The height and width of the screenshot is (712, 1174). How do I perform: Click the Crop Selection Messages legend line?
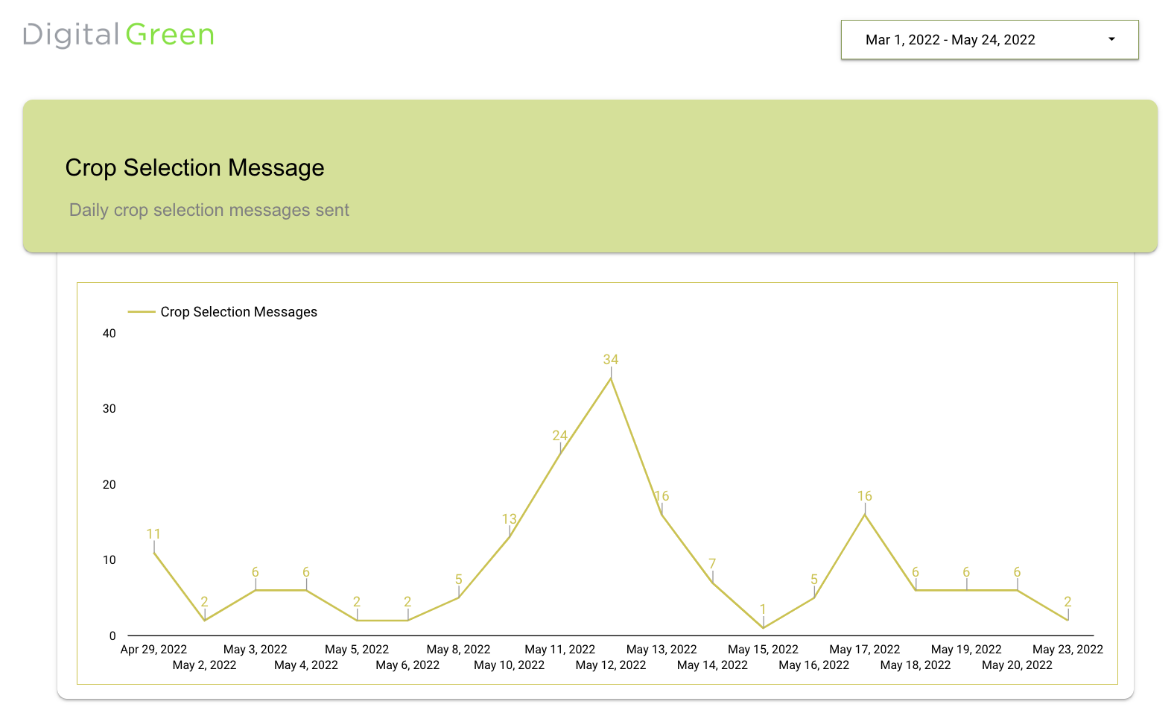click(141, 312)
